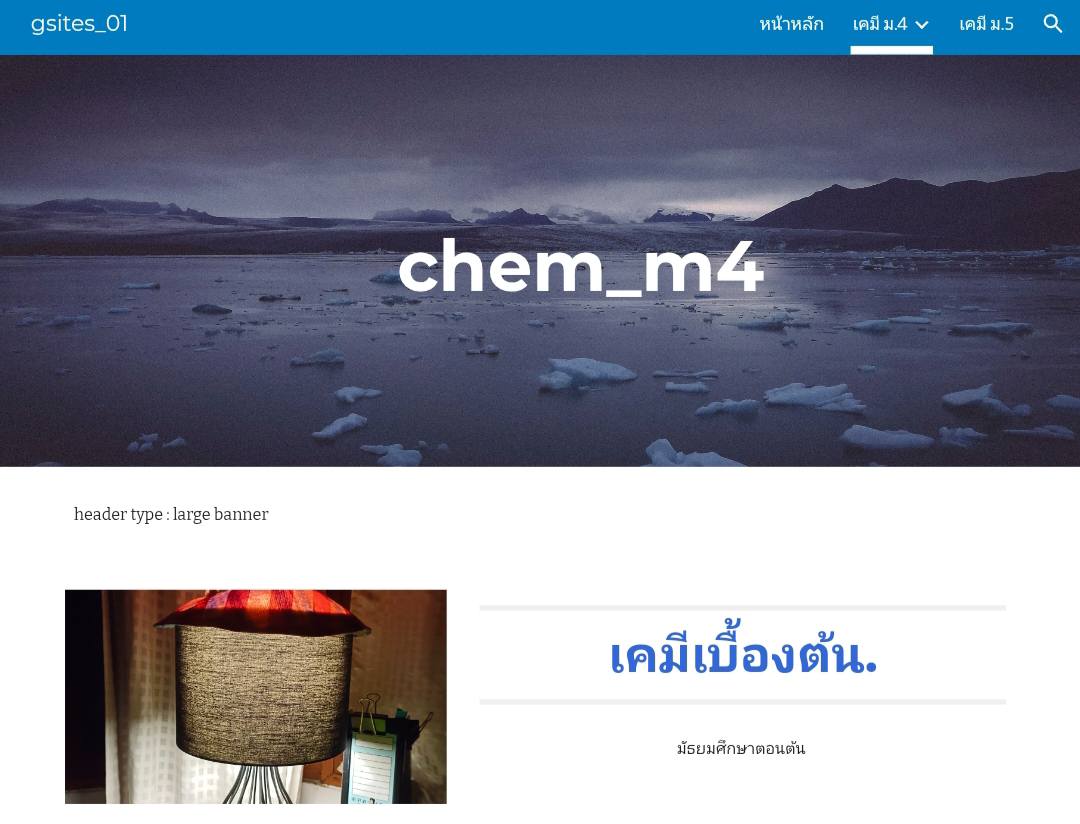Expand the เคมี ม.4 dropdown chevron
The image size is (1080, 824).
922,25
